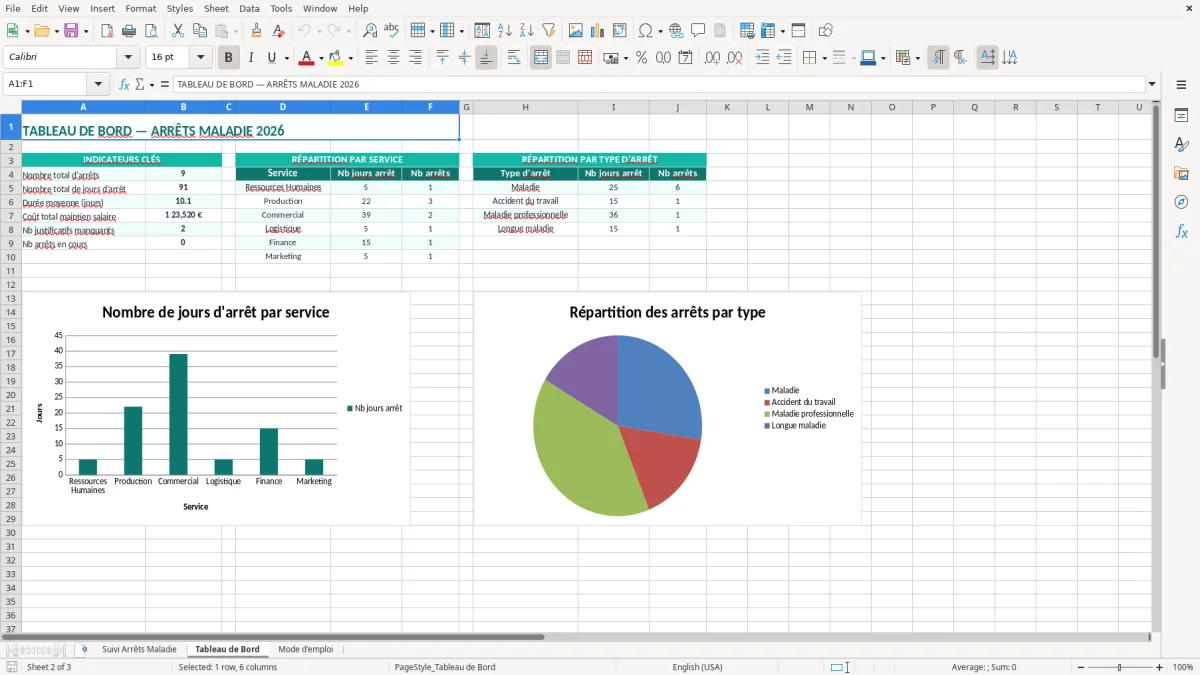Click English (USA) language in status bar
This screenshot has height=675, width=1200.
[x=697, y=667]
